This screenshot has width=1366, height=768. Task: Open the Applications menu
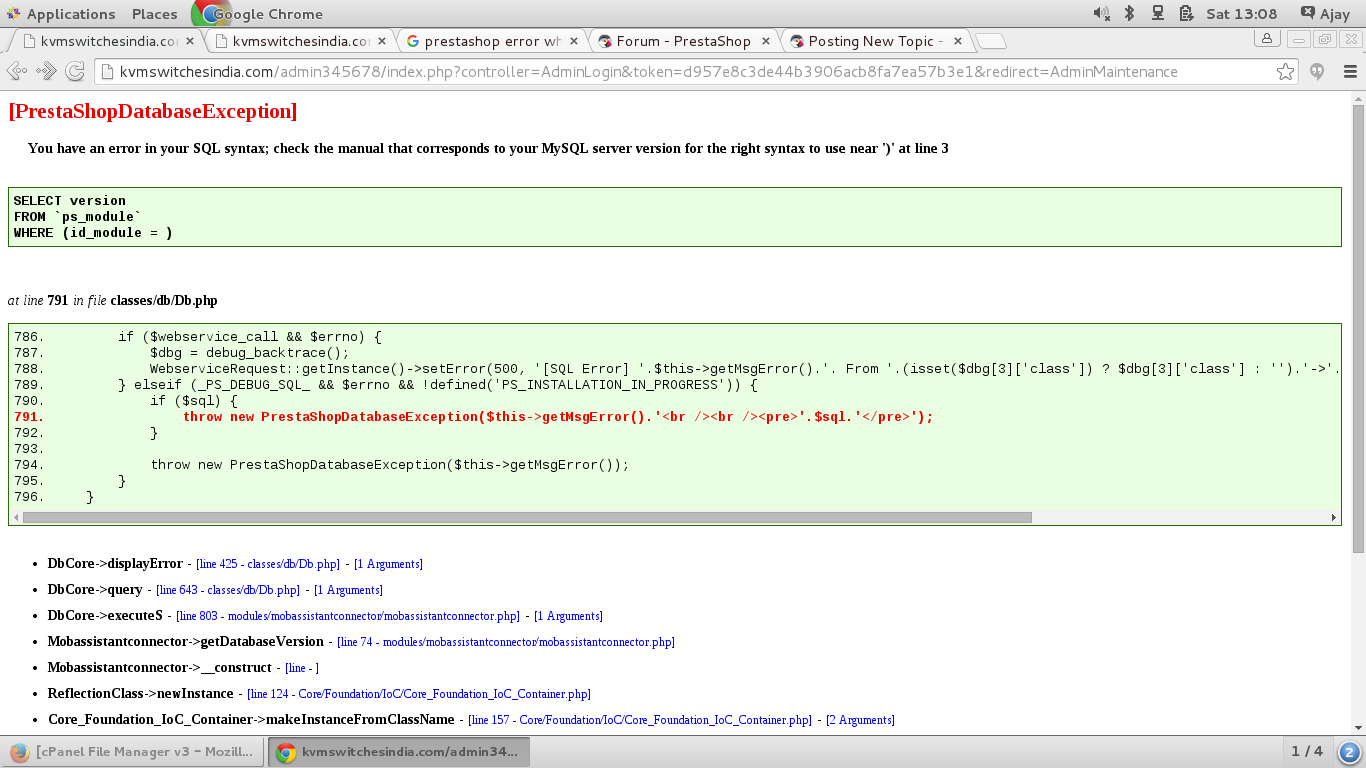[60, 14]
